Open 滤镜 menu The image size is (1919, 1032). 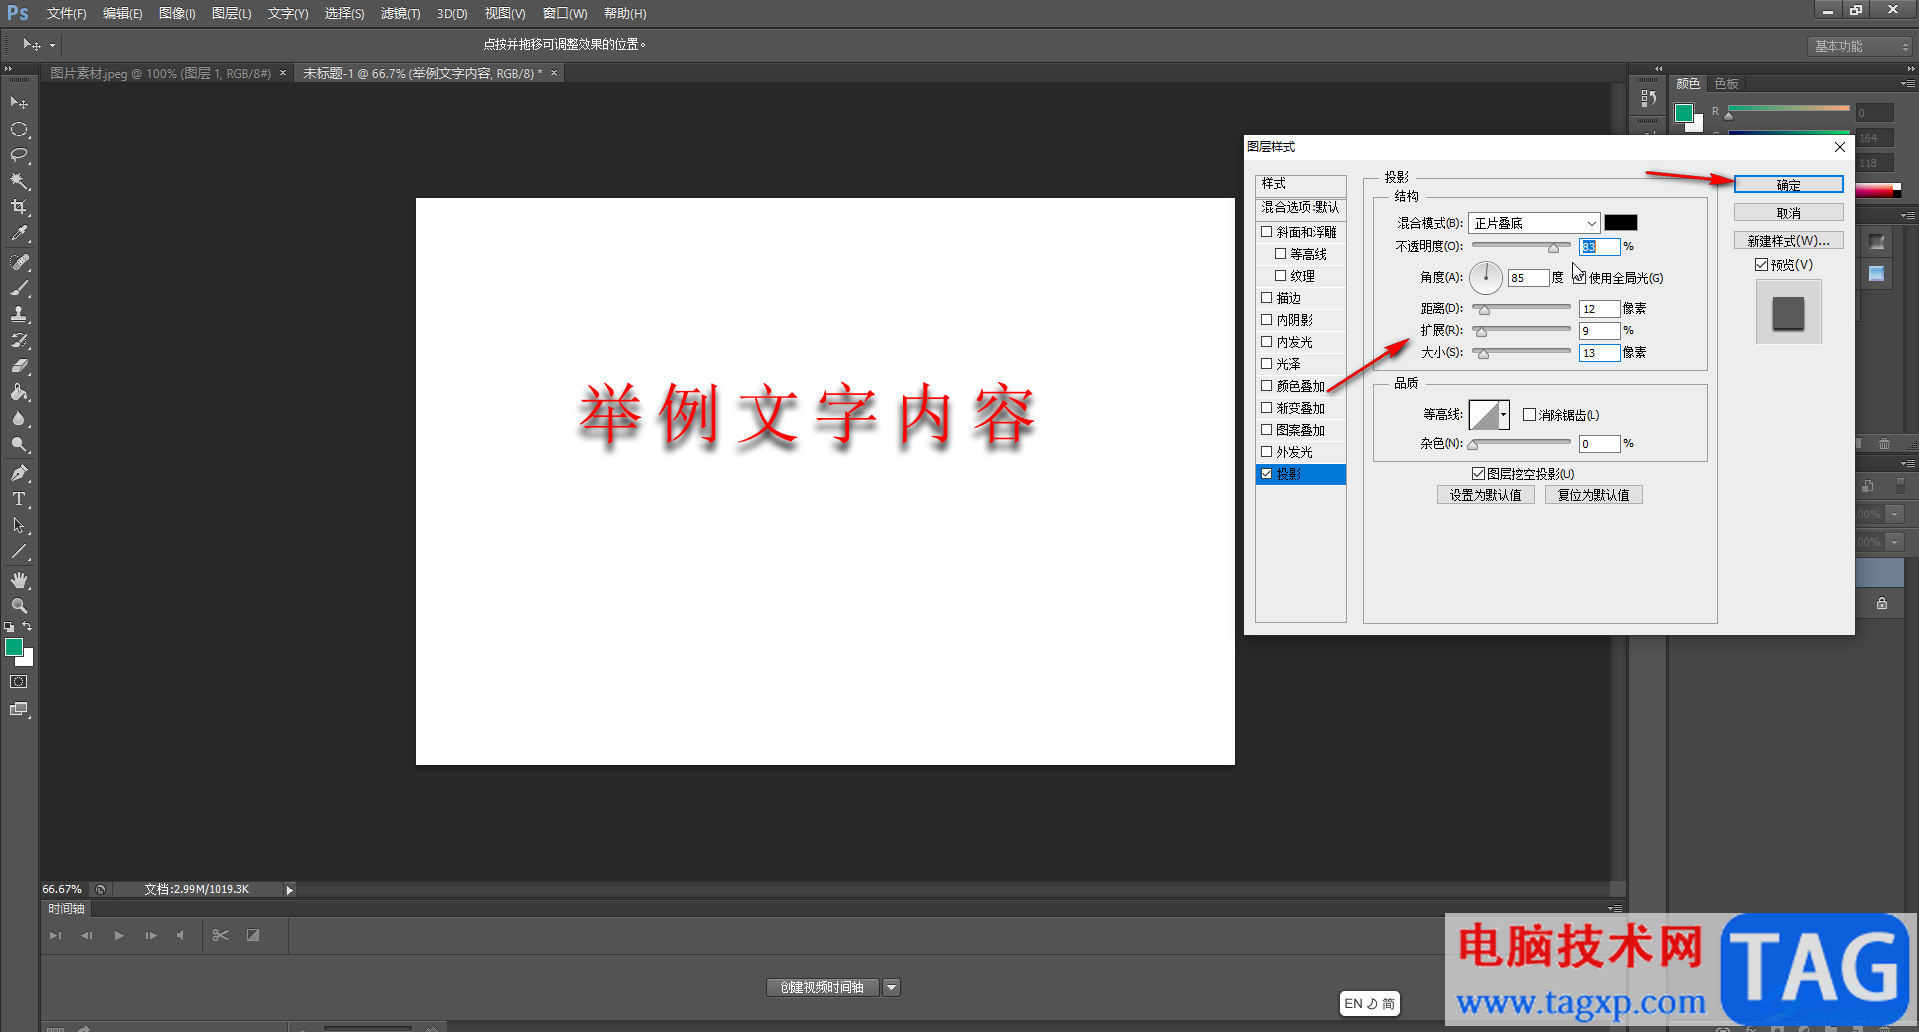click(400, 14)
